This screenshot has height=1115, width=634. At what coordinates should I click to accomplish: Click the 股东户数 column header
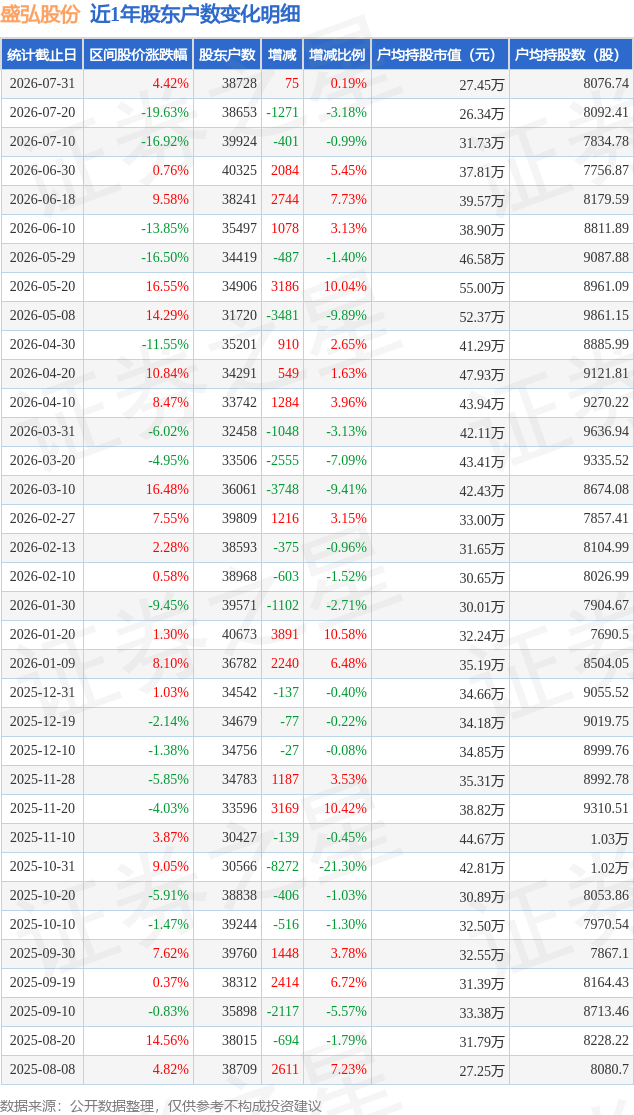click(x=227, y=55)
